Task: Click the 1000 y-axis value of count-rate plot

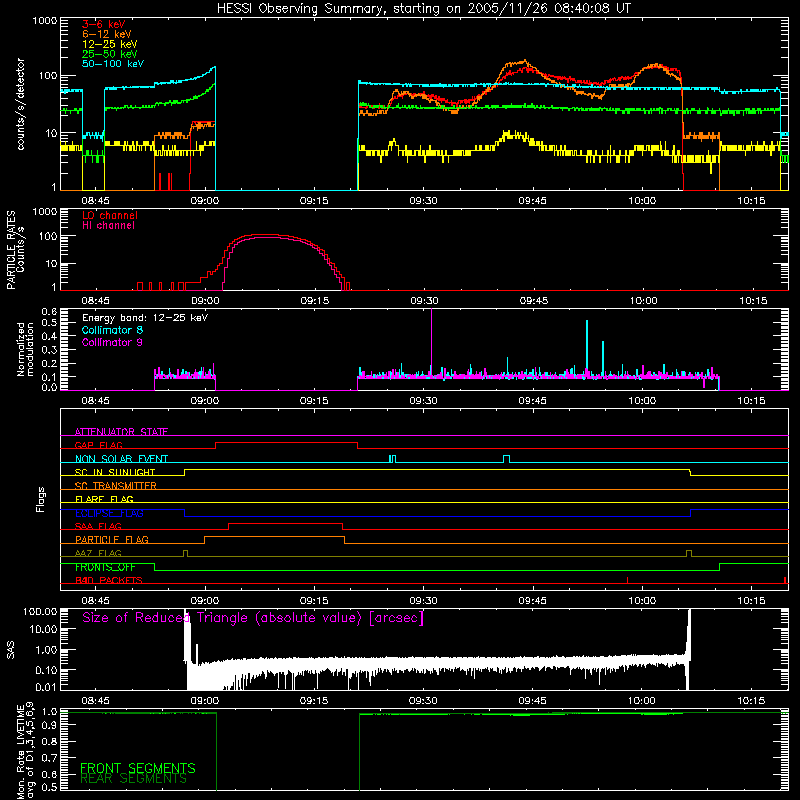Action: [x=45, y=21]
